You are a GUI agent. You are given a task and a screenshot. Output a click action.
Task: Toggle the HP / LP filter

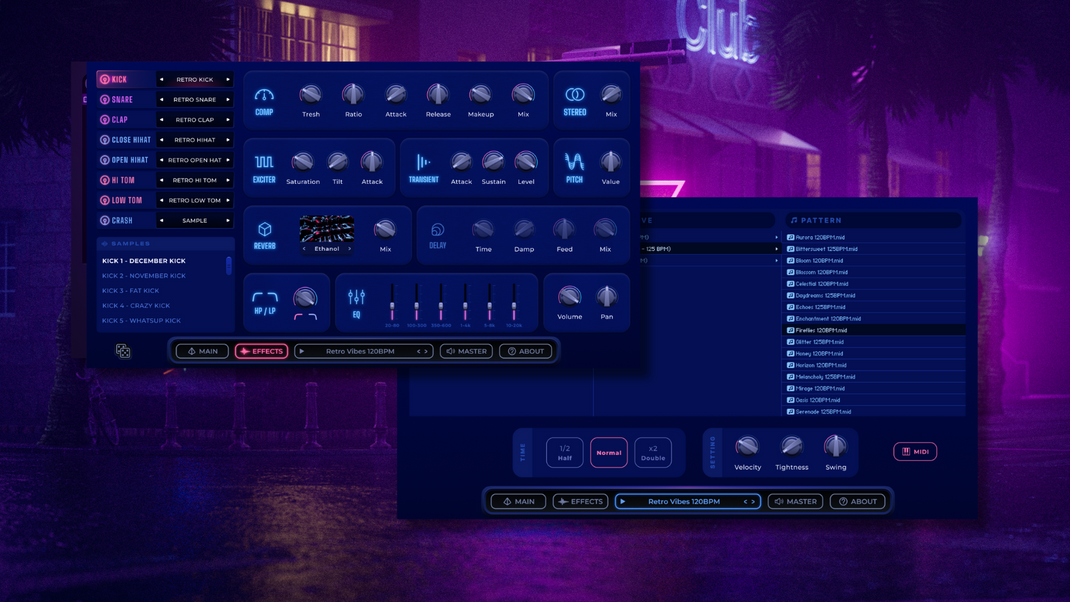pos(265,297)
